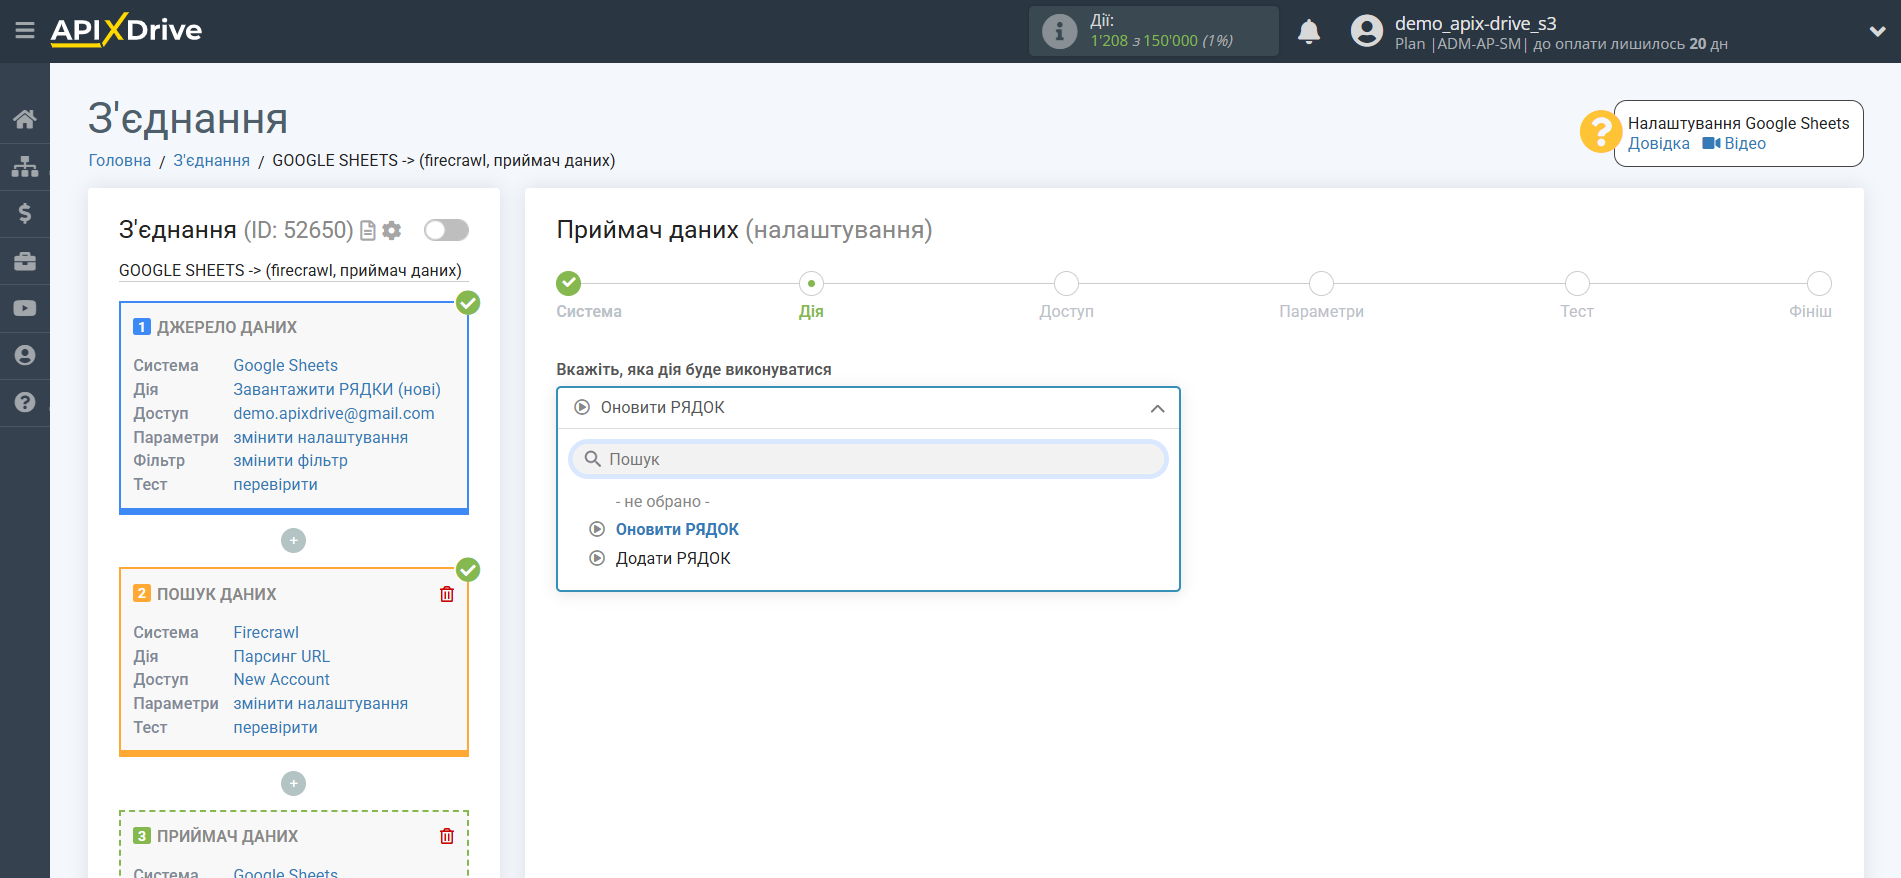Go to the Фініш step

click(1819, 284)
